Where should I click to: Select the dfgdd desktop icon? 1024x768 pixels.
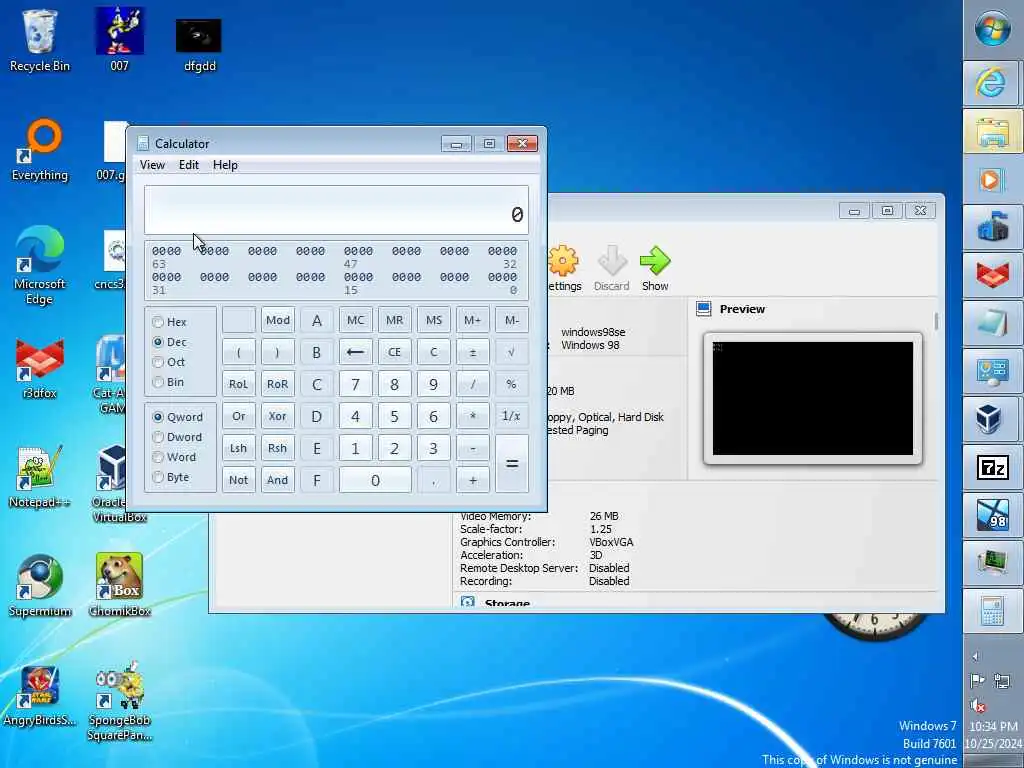(199, 44)
